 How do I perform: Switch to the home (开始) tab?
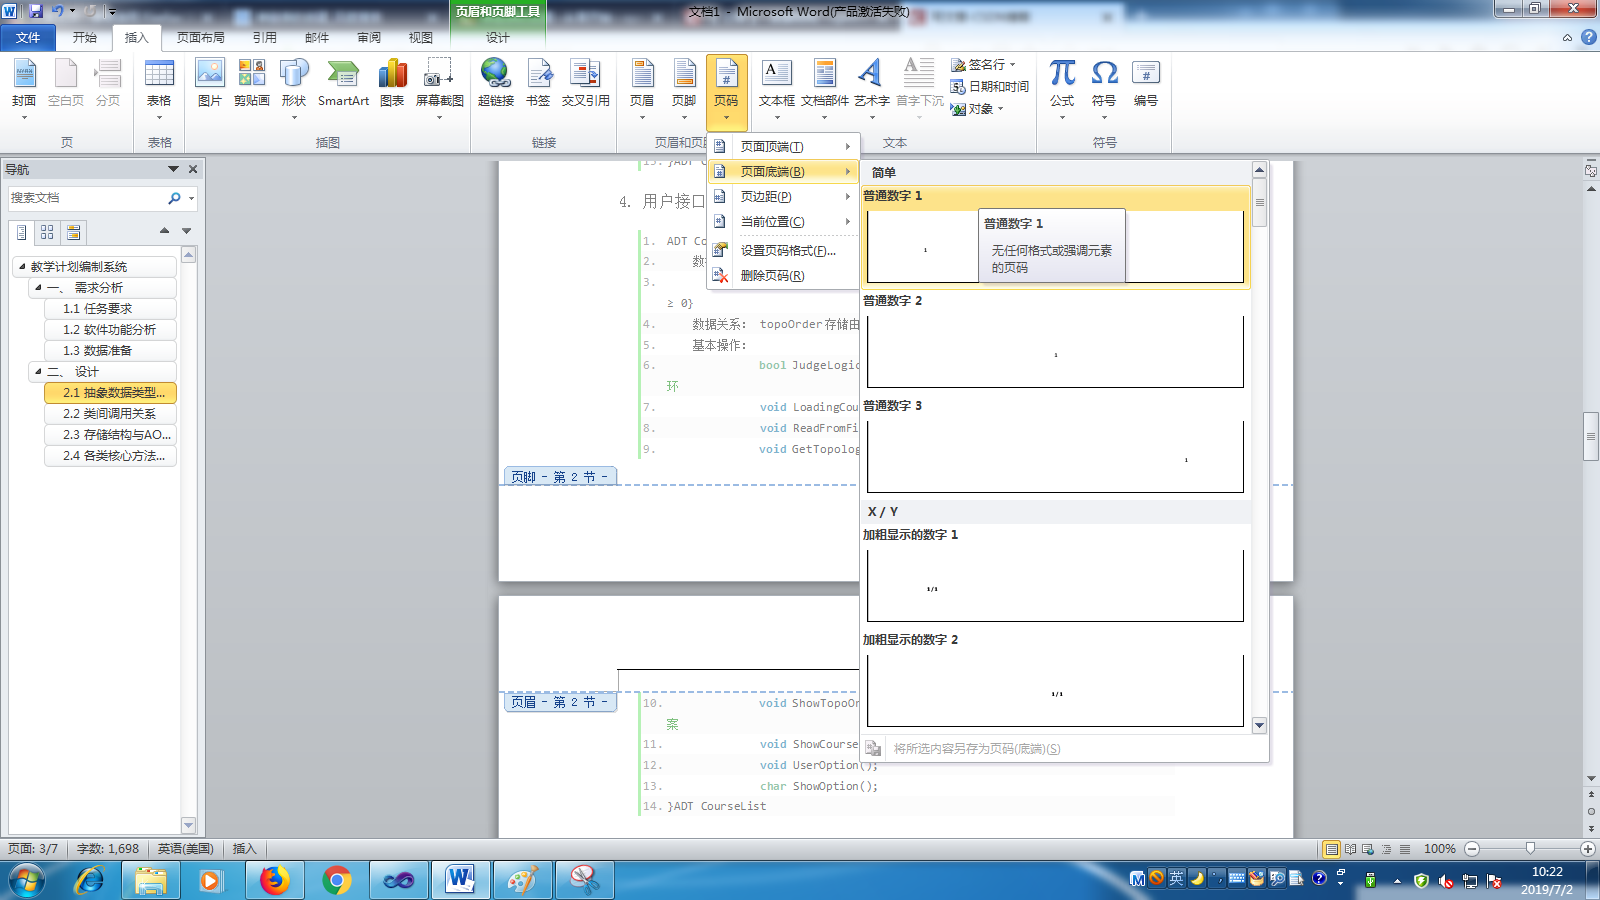pyautogui.click(x=85, y=37)
